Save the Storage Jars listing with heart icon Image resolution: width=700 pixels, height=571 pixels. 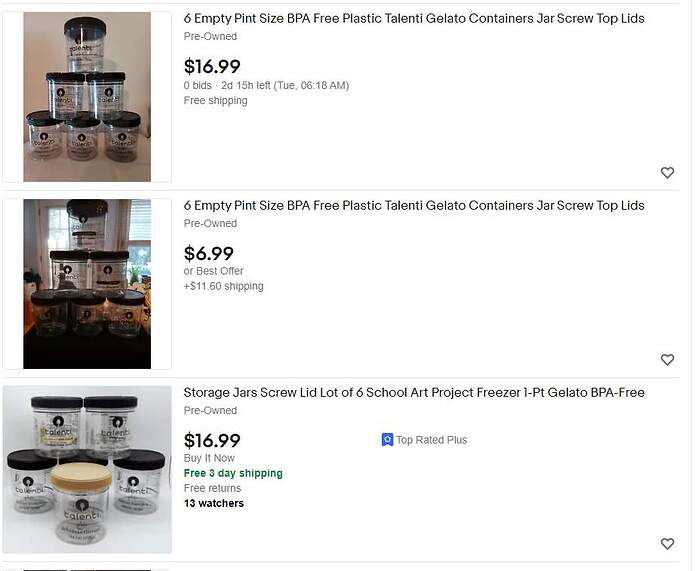[667, 544]
